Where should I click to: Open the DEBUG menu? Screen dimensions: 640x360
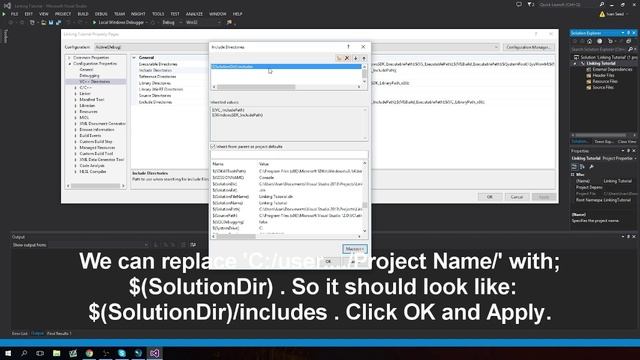point(101,14)
